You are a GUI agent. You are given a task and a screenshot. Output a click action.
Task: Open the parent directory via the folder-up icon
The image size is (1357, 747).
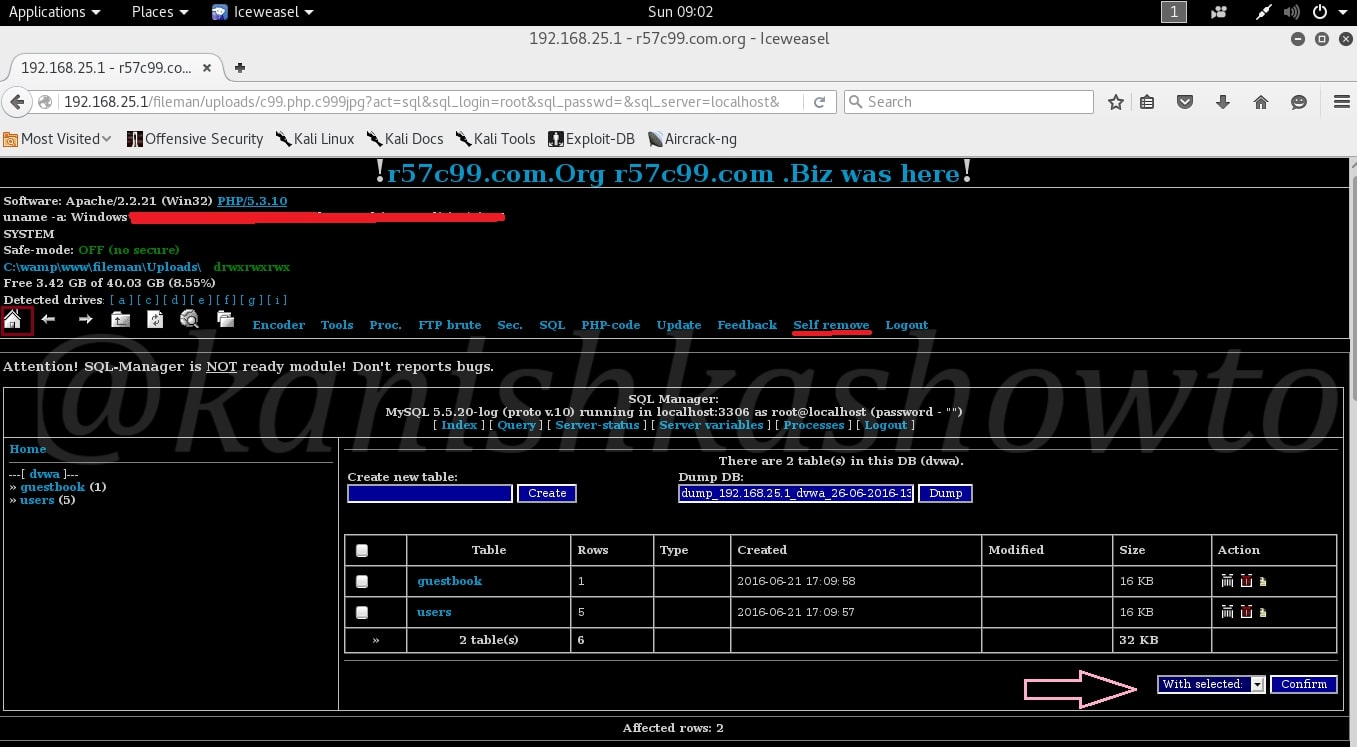tap(120, 320)
